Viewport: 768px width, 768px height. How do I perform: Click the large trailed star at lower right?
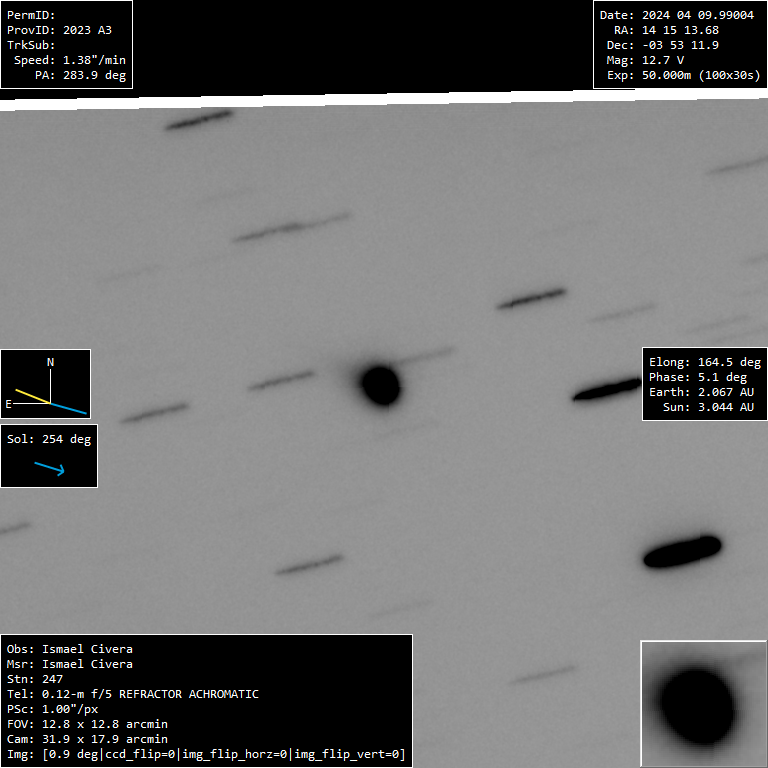click(x=682, y=552)
